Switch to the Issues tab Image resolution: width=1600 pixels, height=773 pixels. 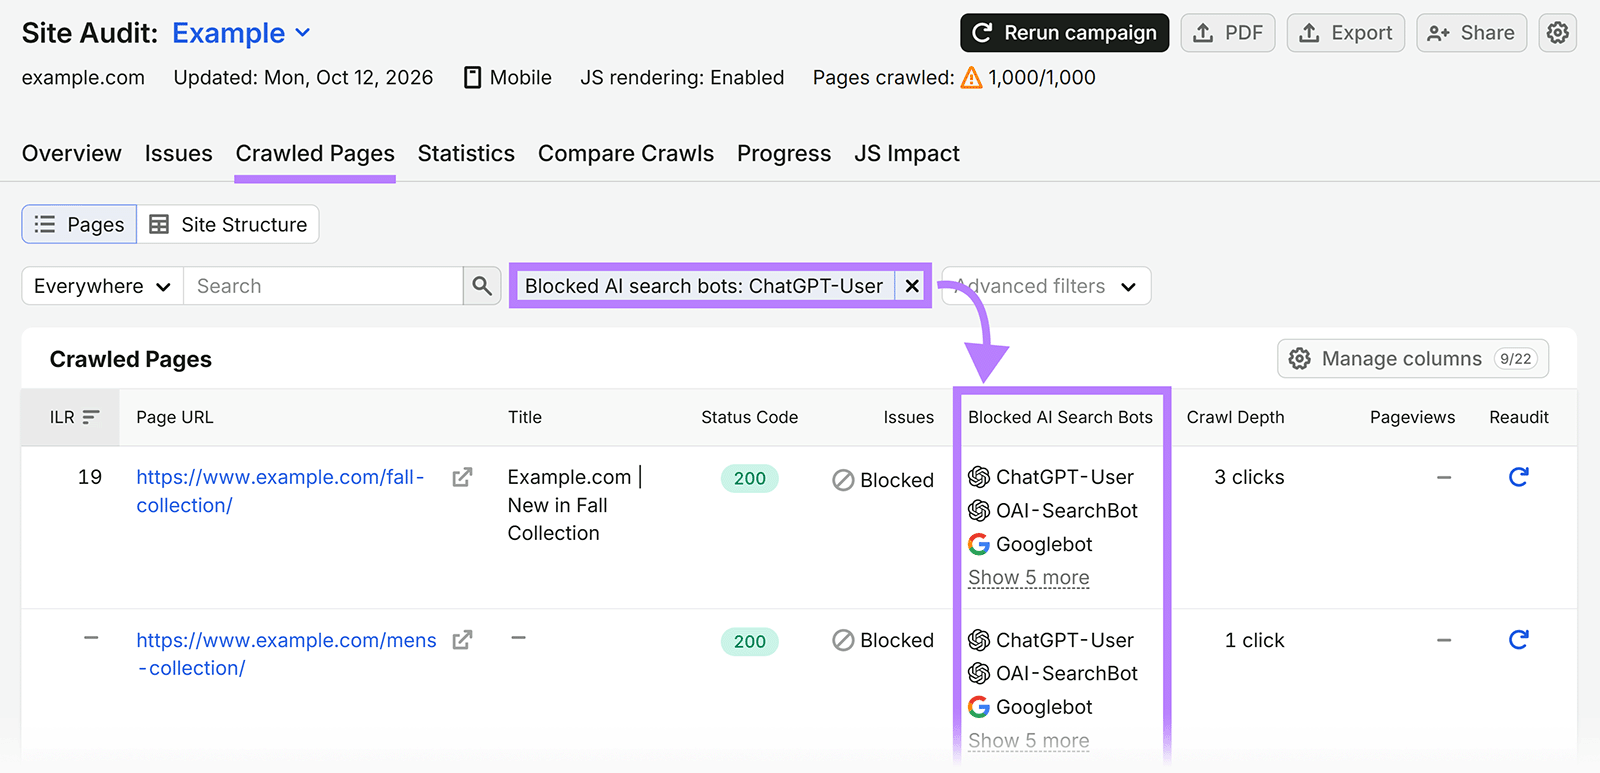pos(179,153)
